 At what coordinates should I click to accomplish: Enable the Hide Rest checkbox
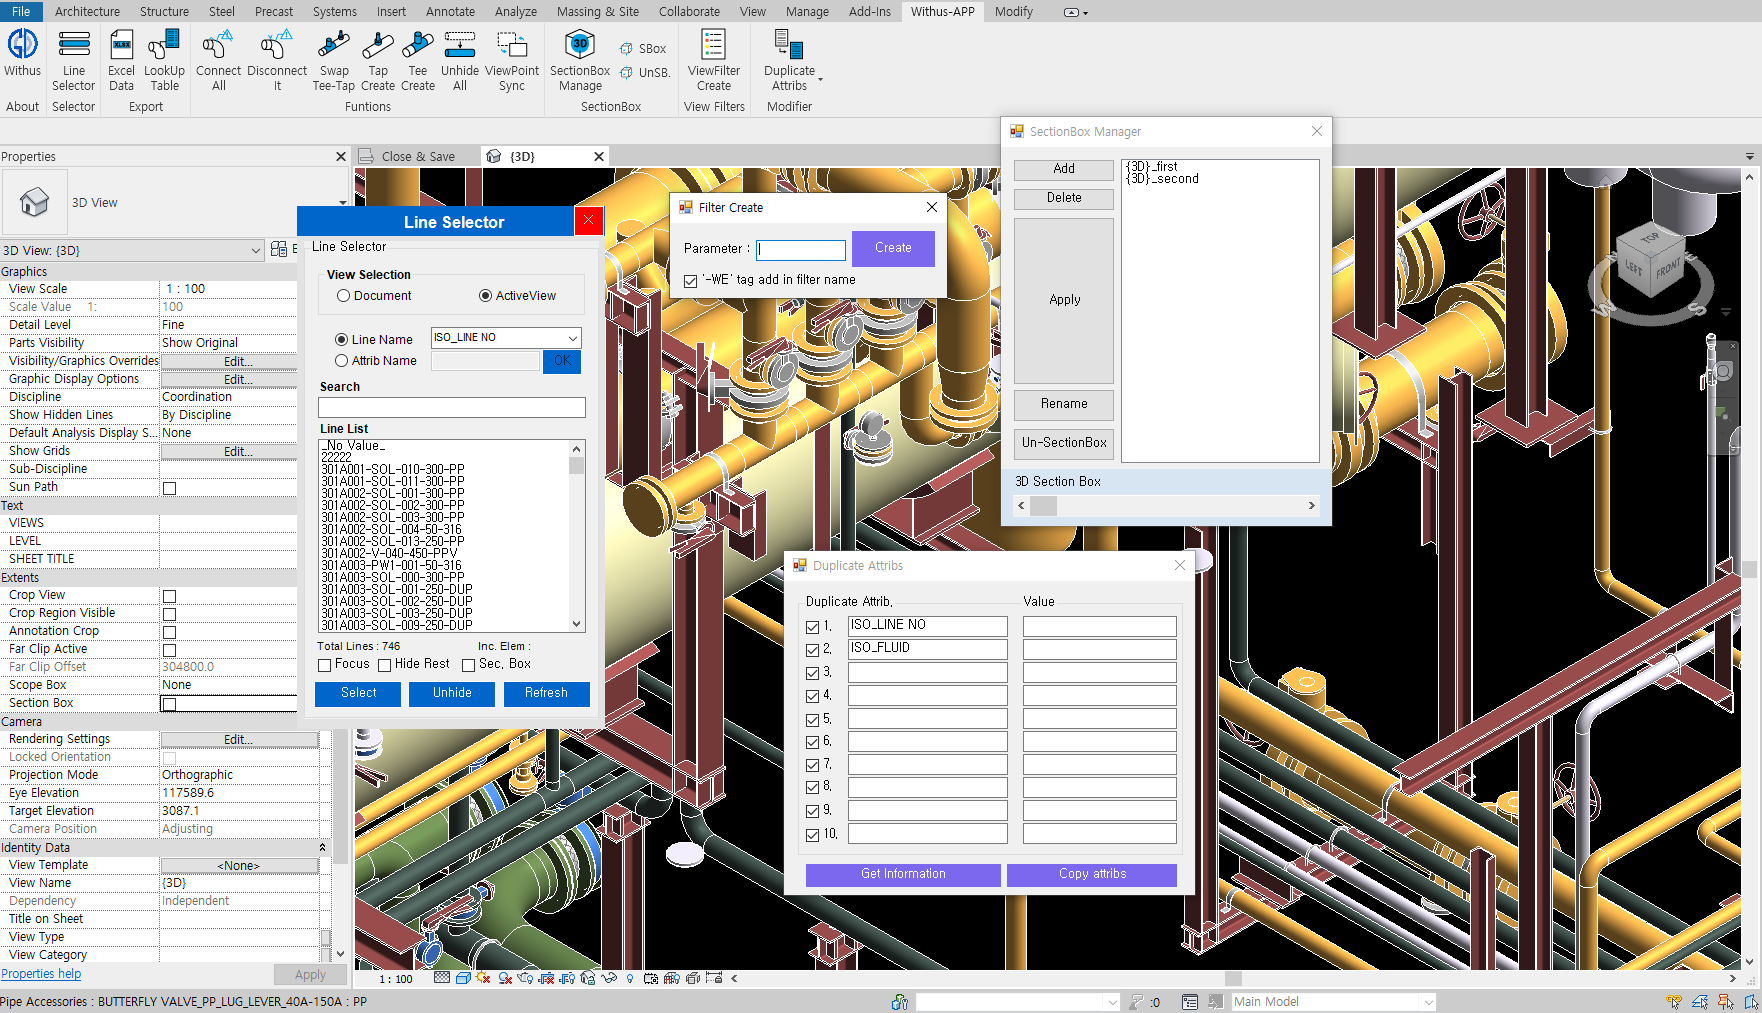(385, 665)
